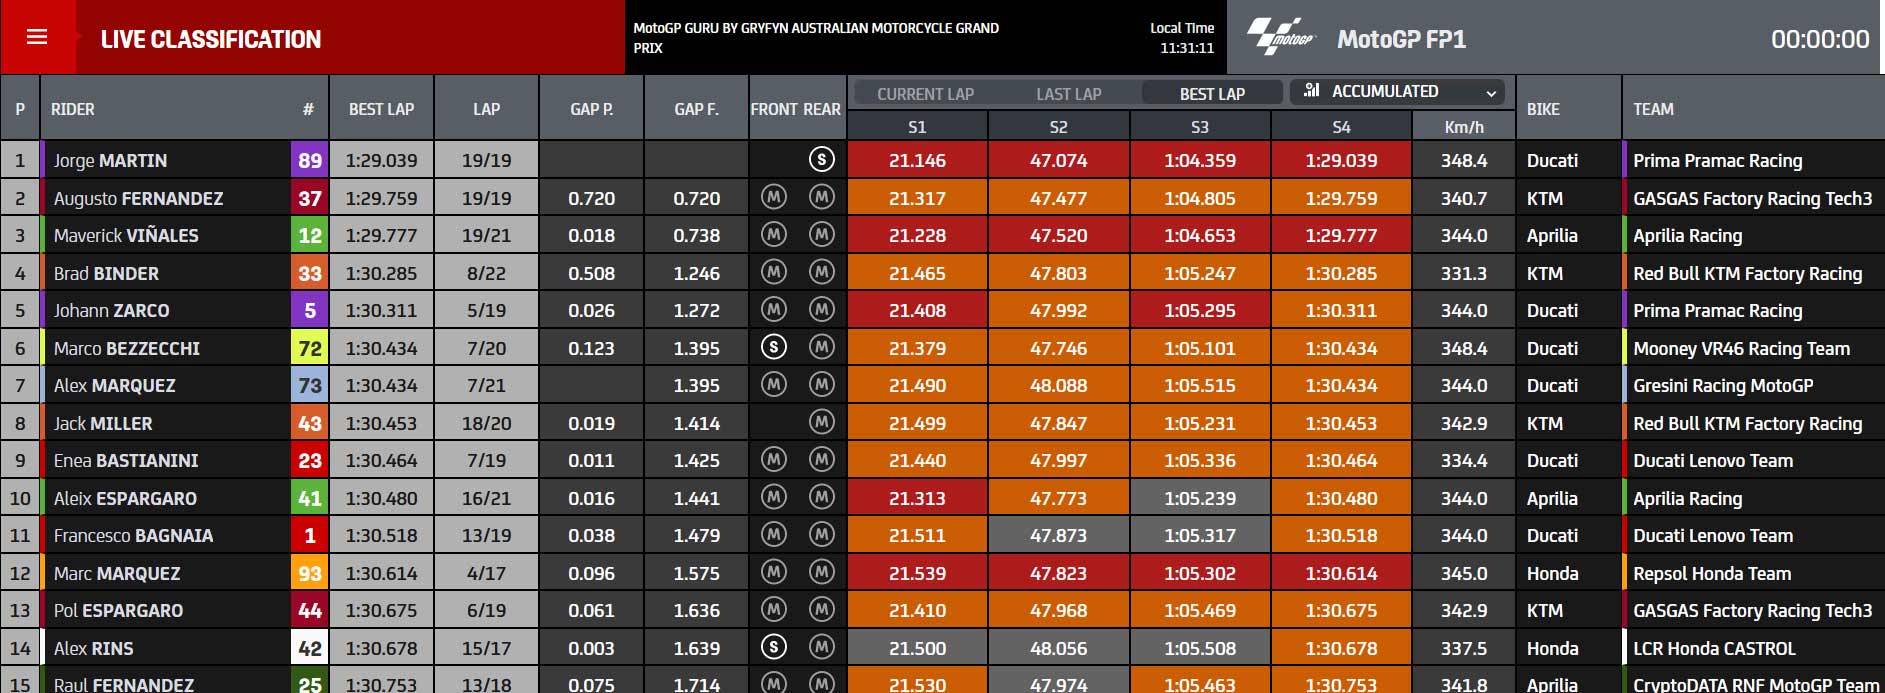Screen dimensions: 1885x693
Task: Open the hamburger menu
Action: click(37, 37)
